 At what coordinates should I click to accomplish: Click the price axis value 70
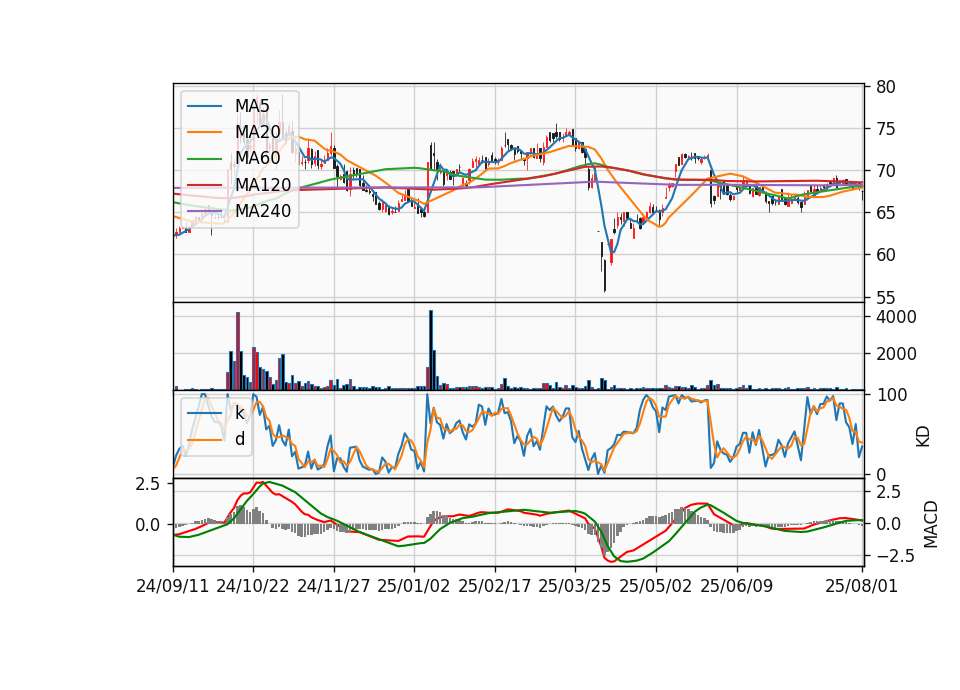[x=885, y=171]
